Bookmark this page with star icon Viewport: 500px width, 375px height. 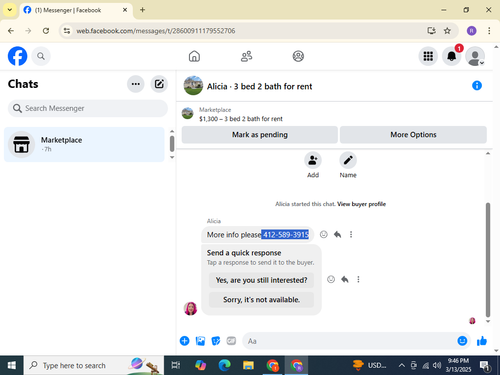(x=447, y=31)
